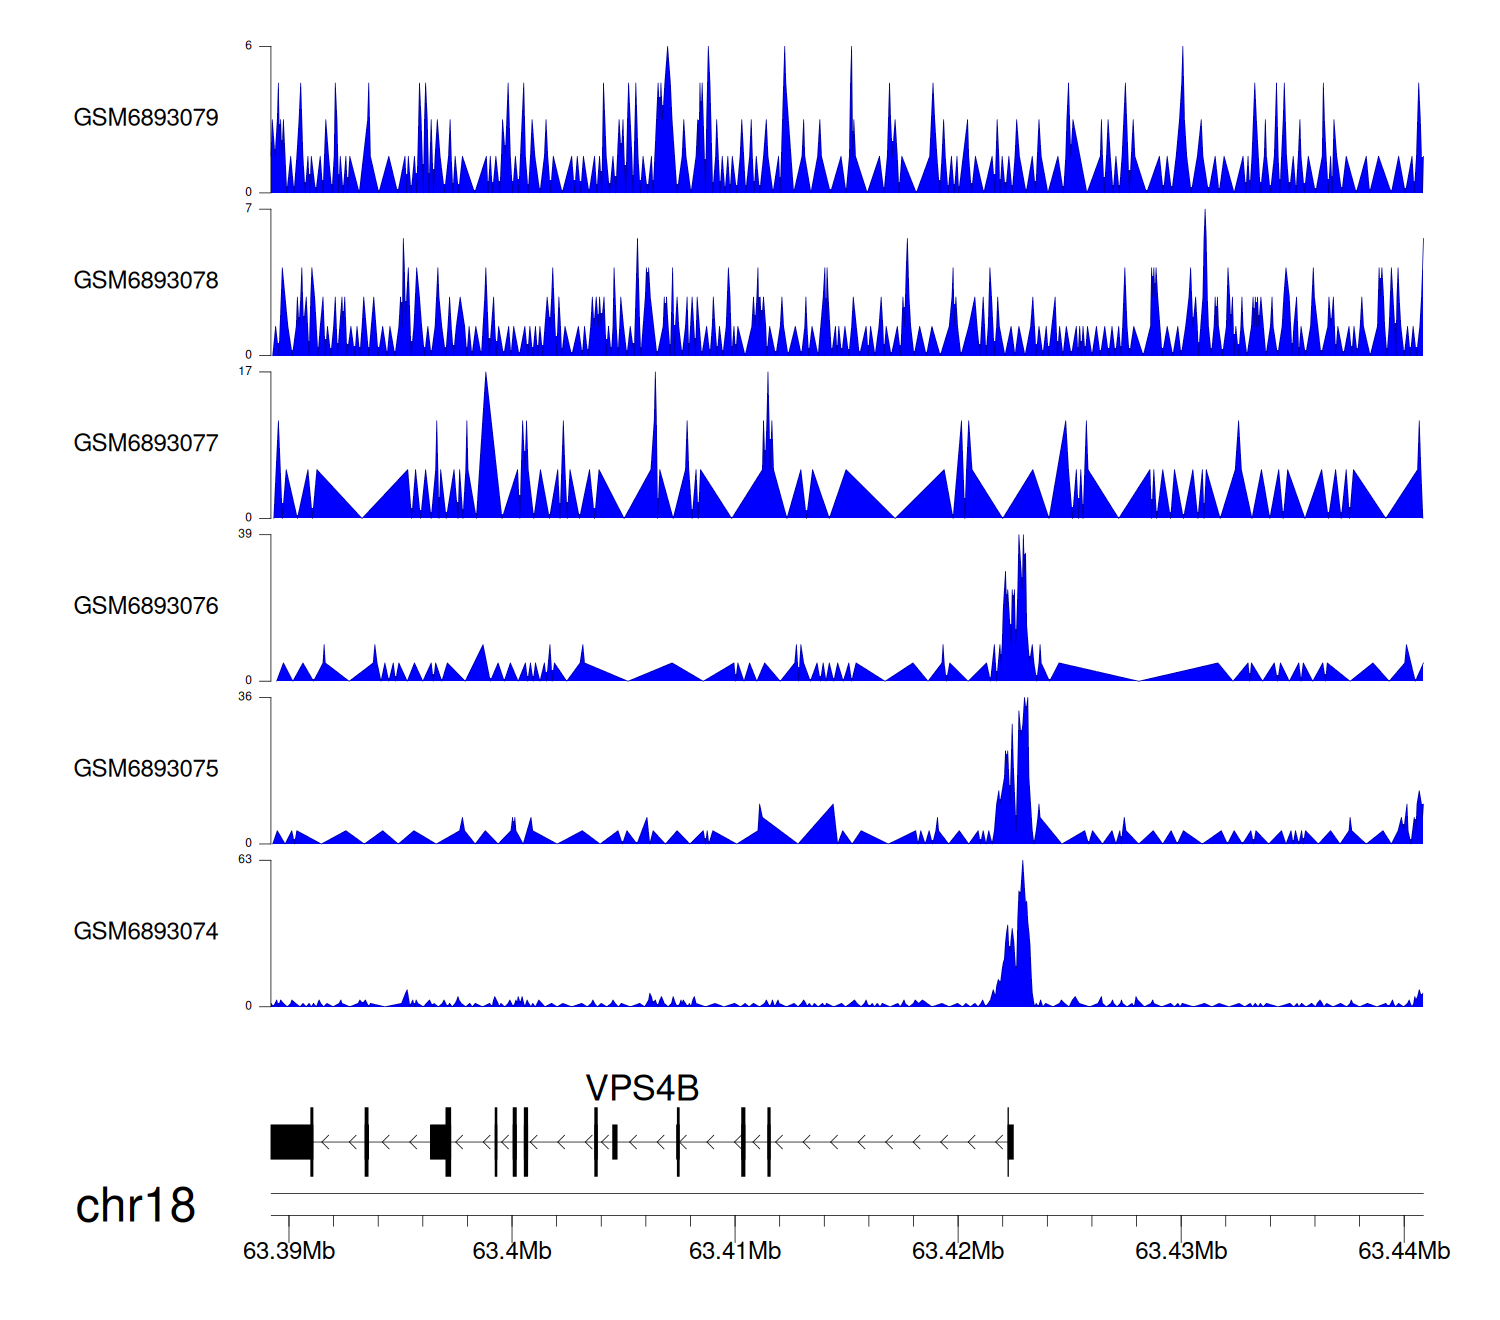This screenshot has width=1500, height=1320.
Task: Select the GSM6893076 track label
Action: coord(146,606)
